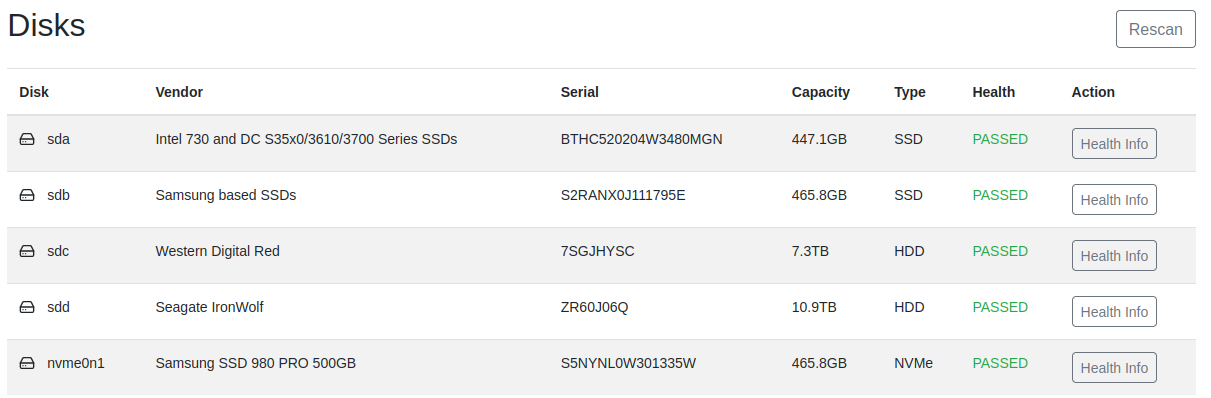Click the Type column header
Screen dimensions: 1211x398
point(910,92)
